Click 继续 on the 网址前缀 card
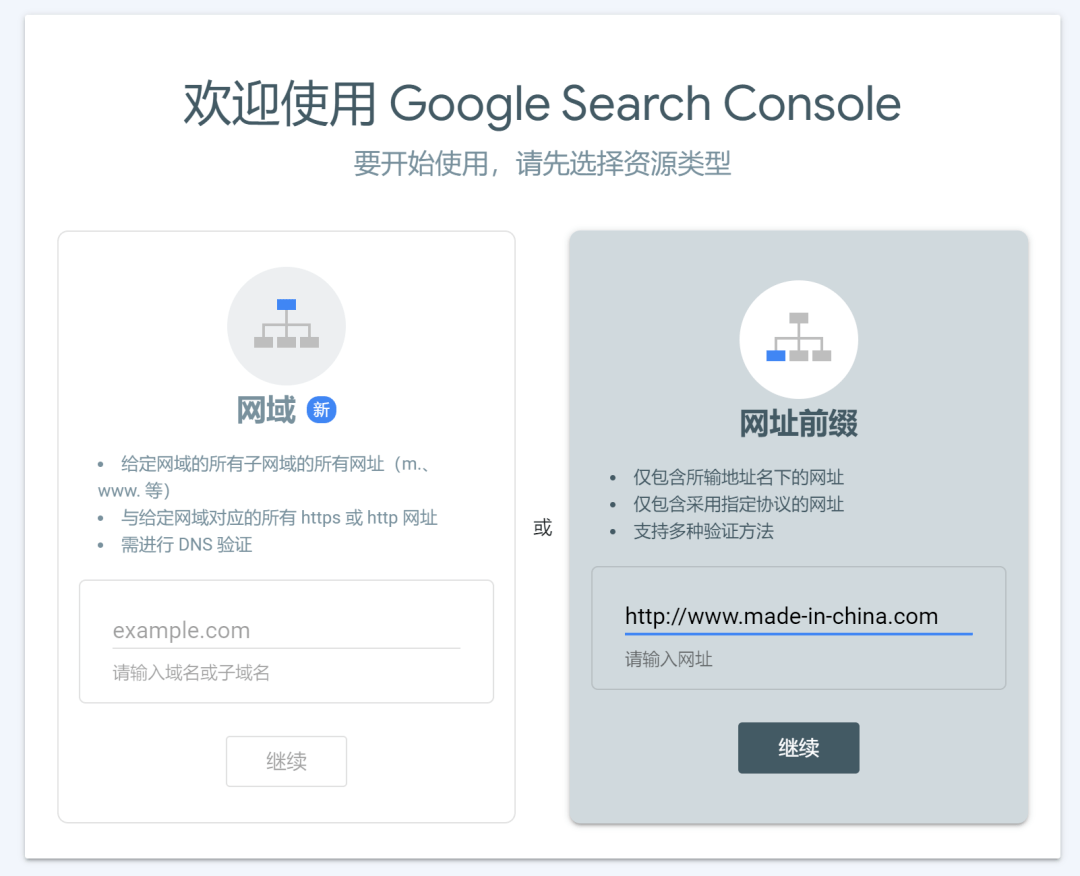 click(799, 747)
